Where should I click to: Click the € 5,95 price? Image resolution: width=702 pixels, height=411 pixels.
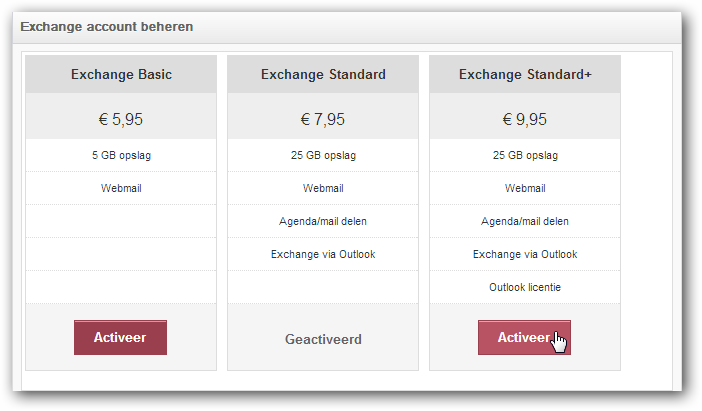click(x=121, y=119)
